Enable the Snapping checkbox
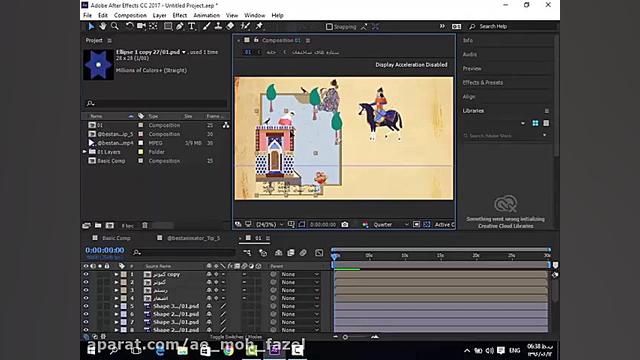 pos(329,27)
